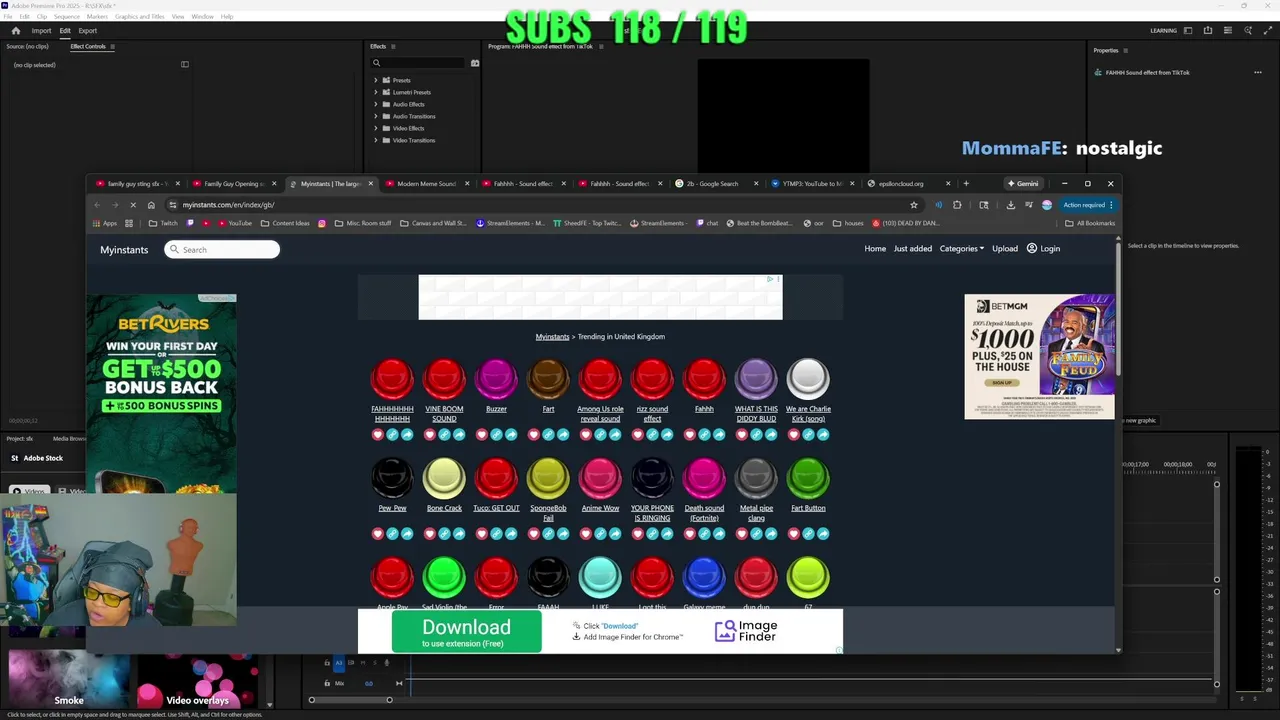
Task: Expand Video Effects folder
Action: click(376, 128)
